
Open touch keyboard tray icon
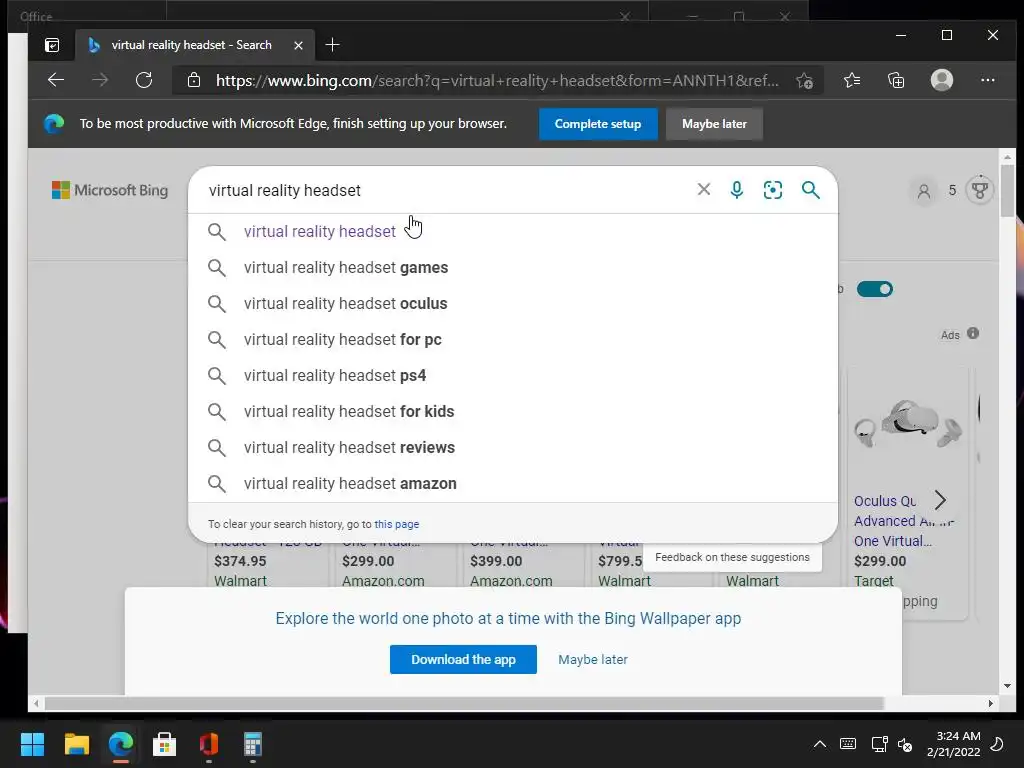tap(848, 744)
